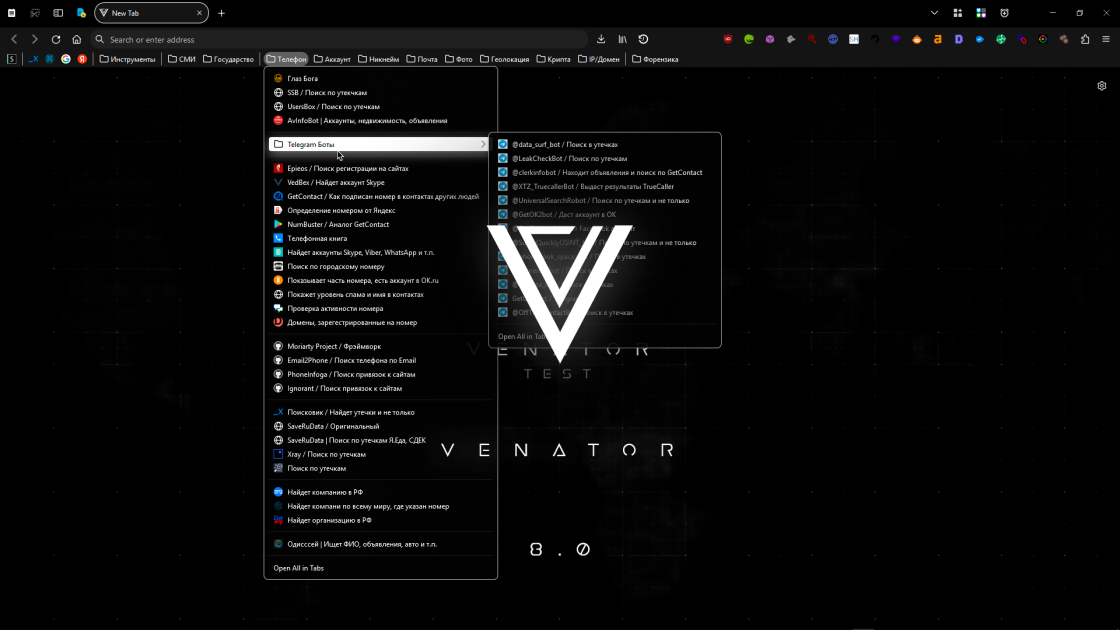Open the hamburger application menu

(x=1106, y=39)
